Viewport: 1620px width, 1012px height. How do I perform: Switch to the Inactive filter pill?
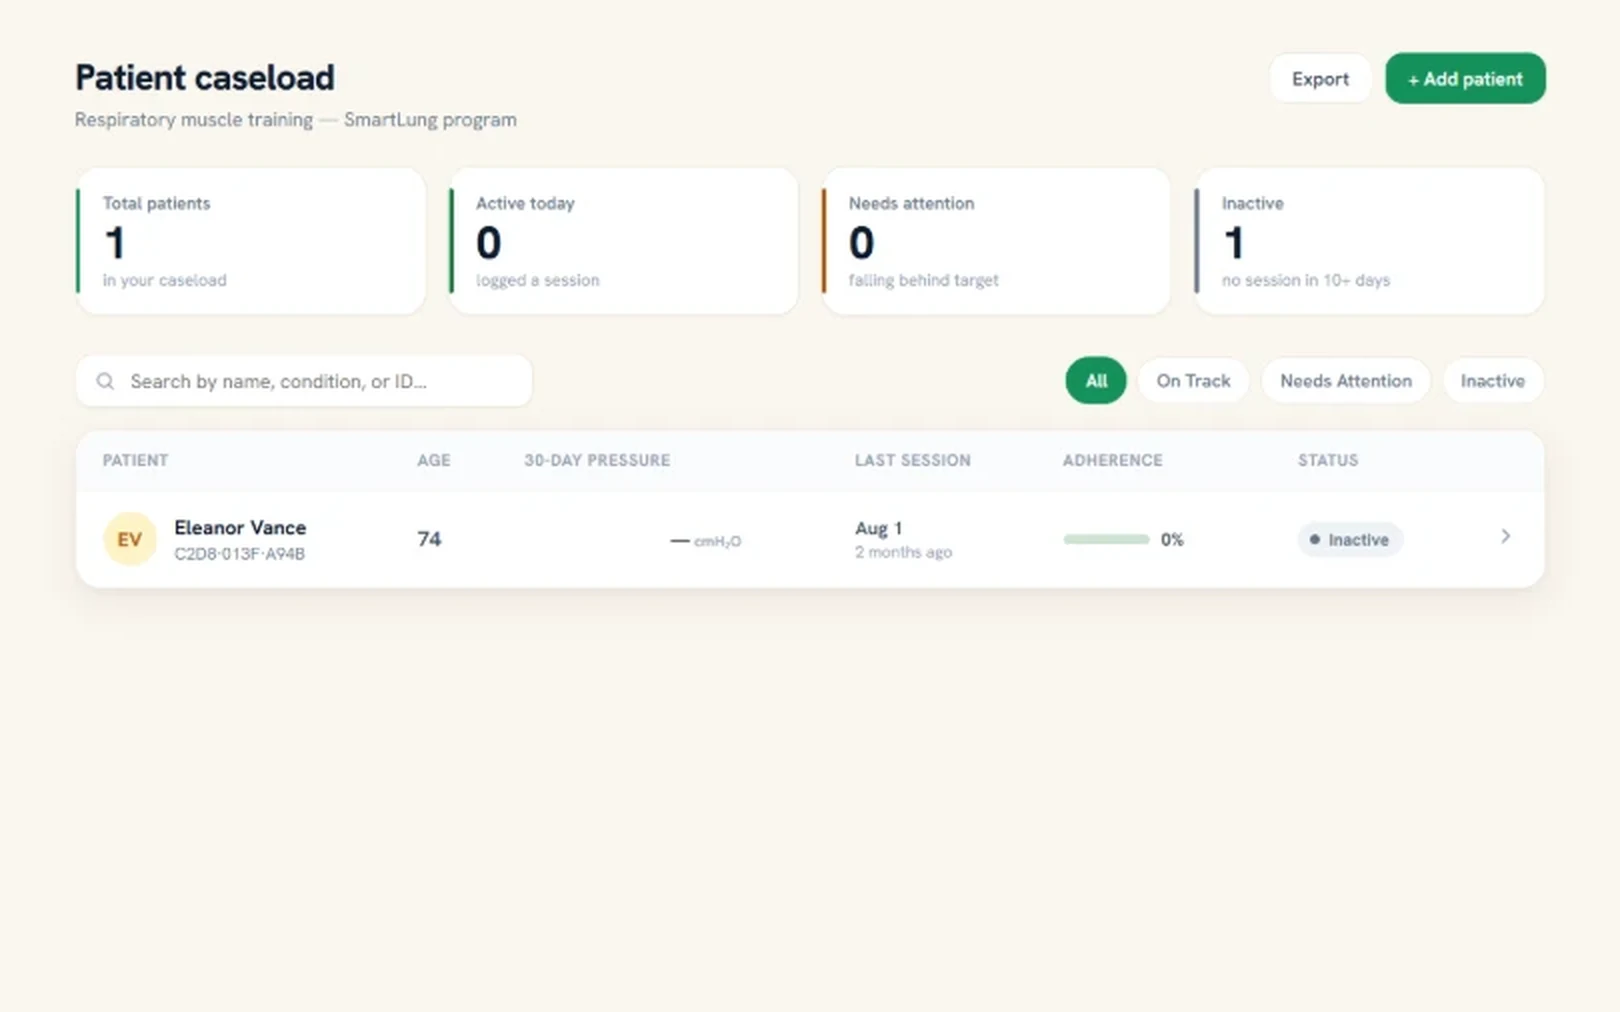(x=1493, y=381)
